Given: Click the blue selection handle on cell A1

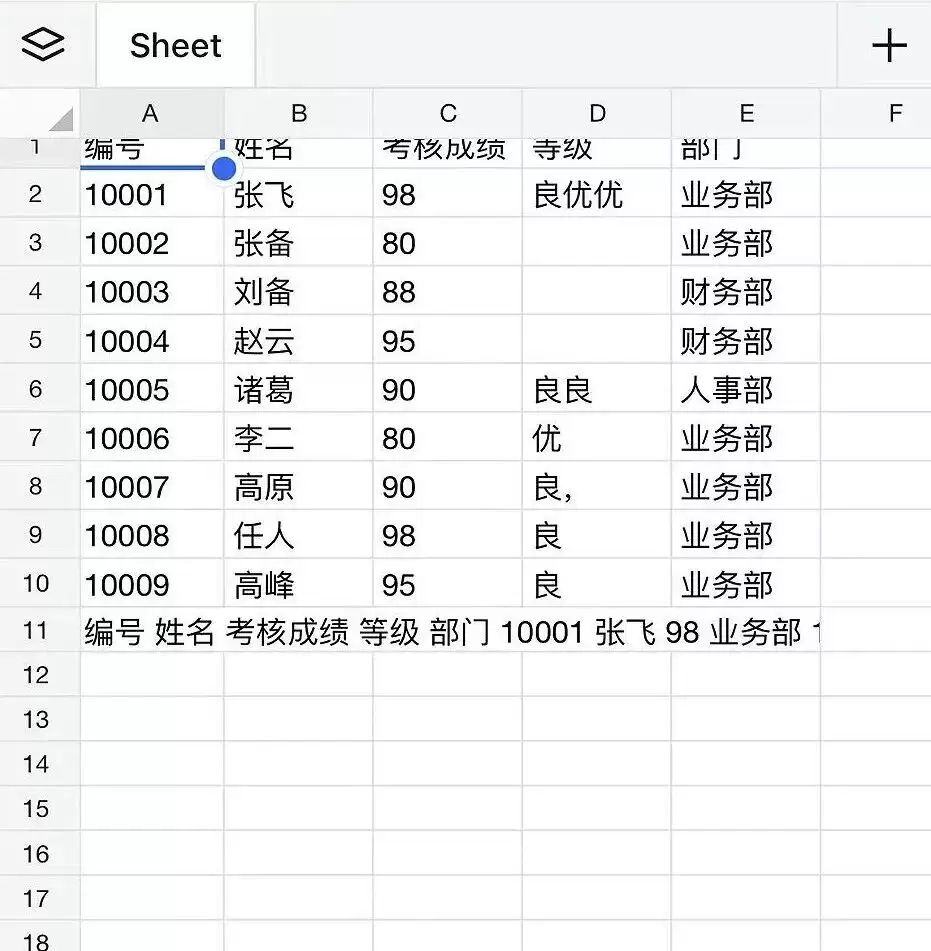Looking at the screenshot, I should coord(224,169).
